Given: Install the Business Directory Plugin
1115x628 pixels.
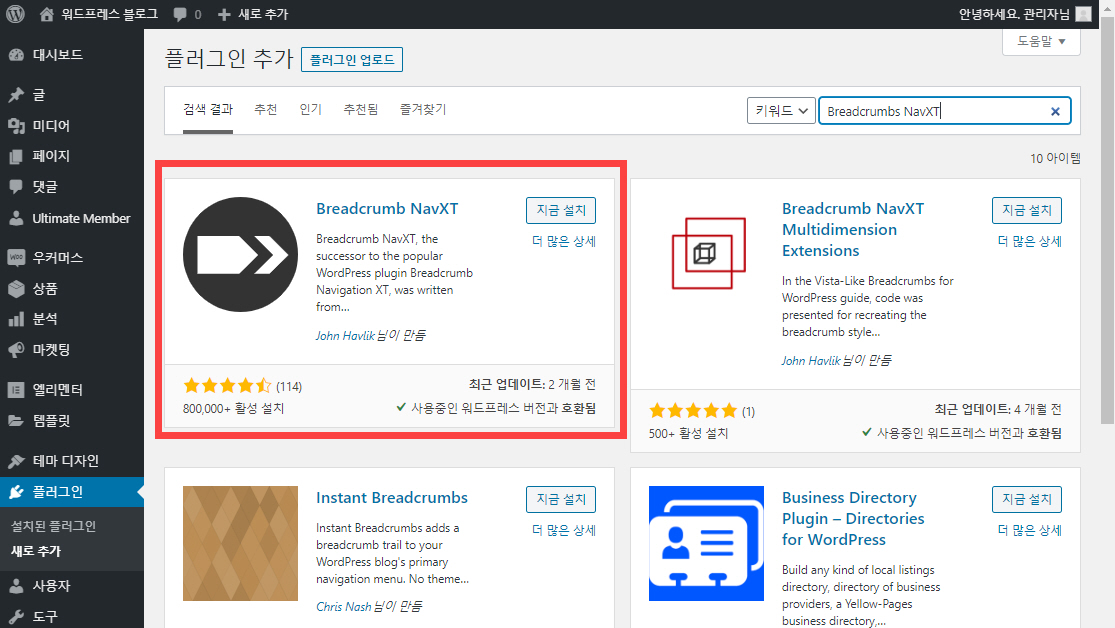Looking at the screenshot, I should tap(1027, 499).
